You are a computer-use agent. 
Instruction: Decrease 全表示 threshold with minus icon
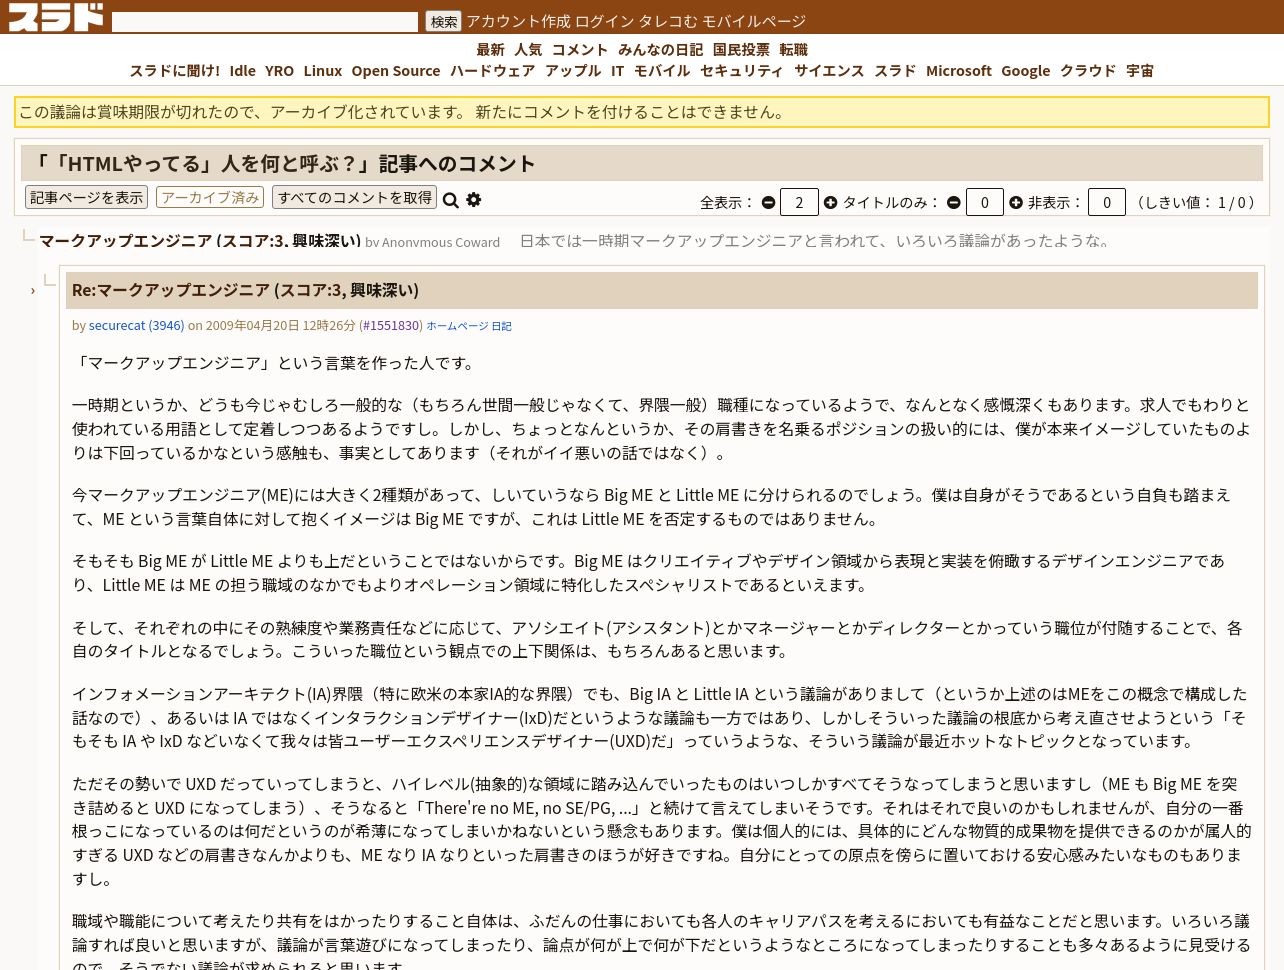click(768, 202)
